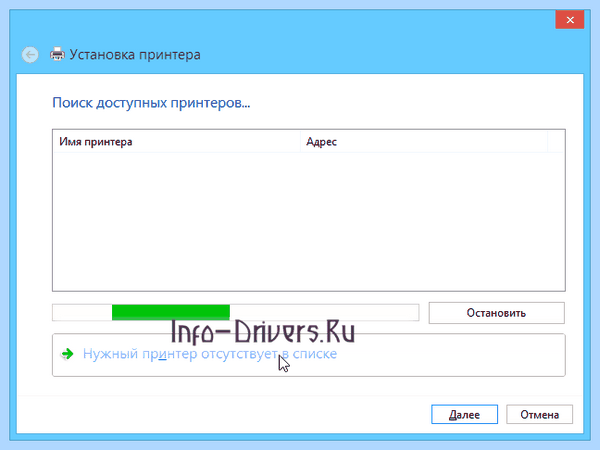
Task: Click the back arrow button
Action: [30, 55]
